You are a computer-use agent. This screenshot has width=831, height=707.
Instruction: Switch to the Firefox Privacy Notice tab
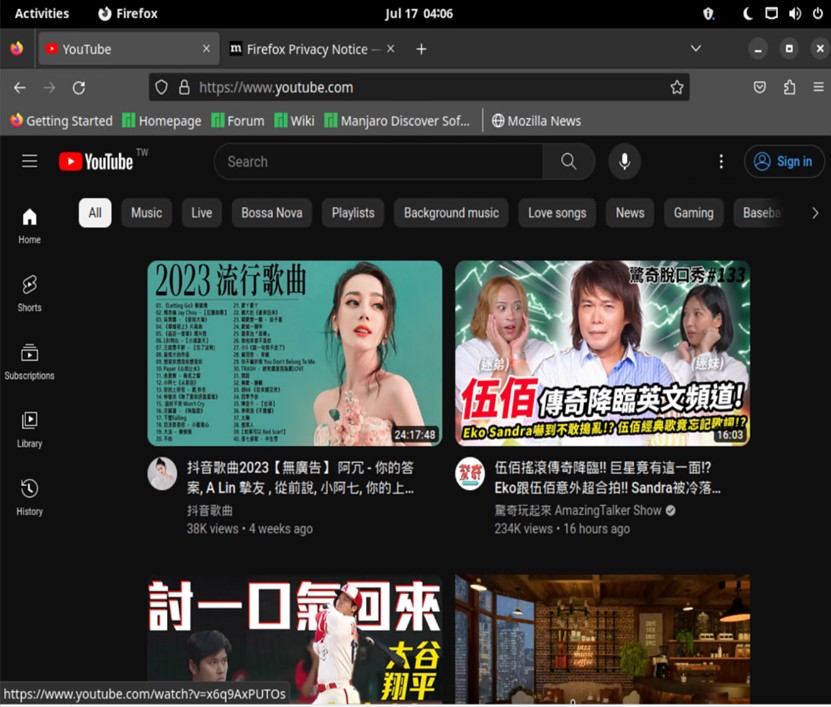pyautogui.click(x=312, y=49)
